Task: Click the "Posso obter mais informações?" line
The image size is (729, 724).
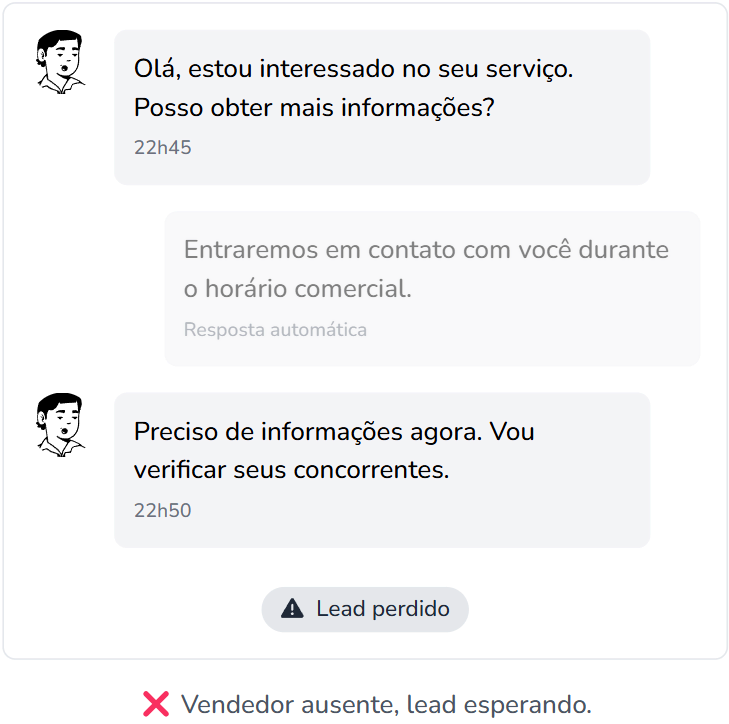Action: (x=314, y=108)
